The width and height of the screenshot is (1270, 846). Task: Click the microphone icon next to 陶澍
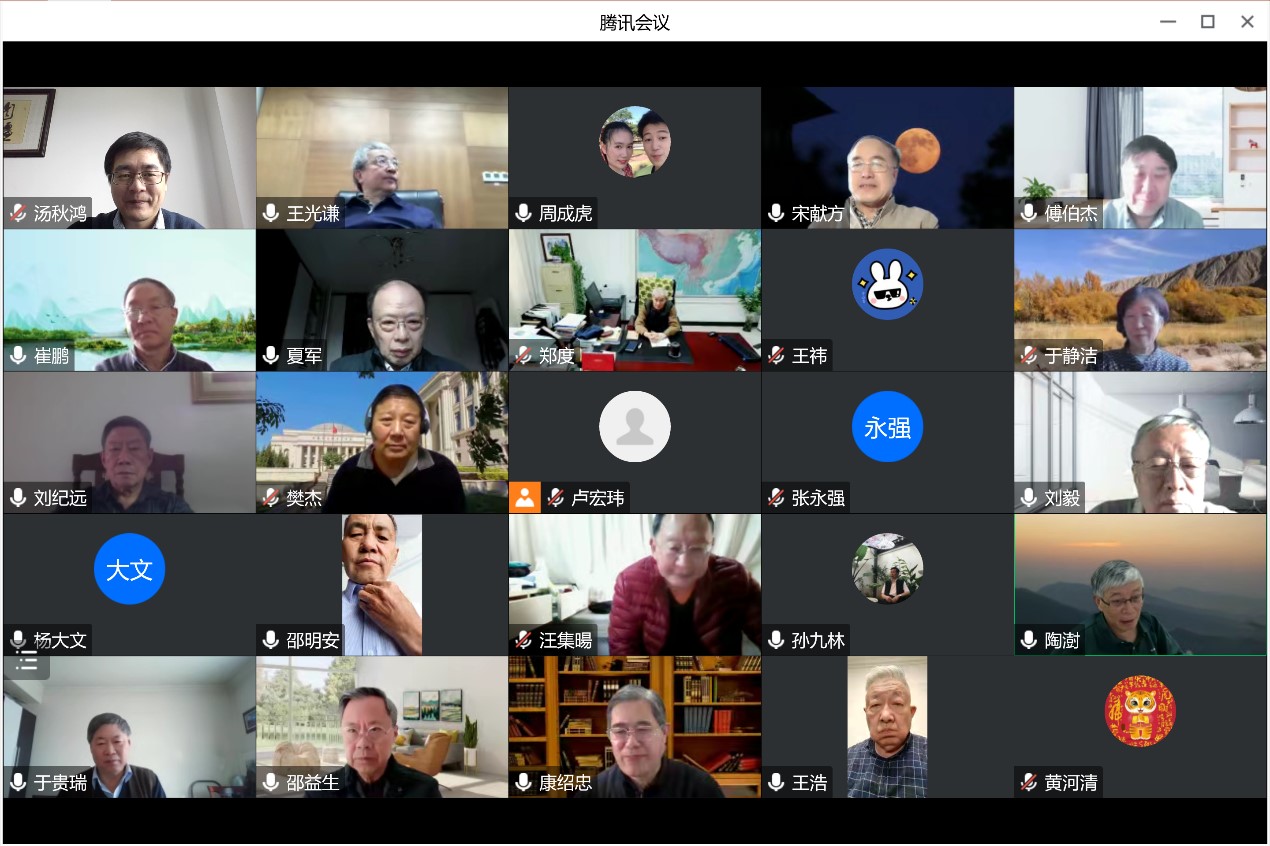1029,640
